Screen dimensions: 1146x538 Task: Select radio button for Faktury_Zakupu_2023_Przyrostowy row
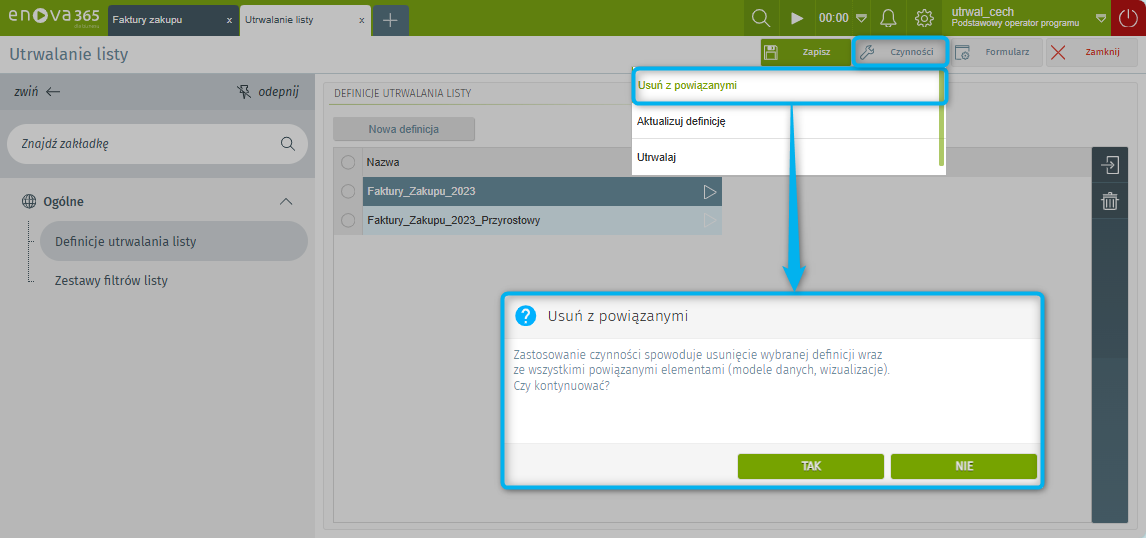point(348,220)
